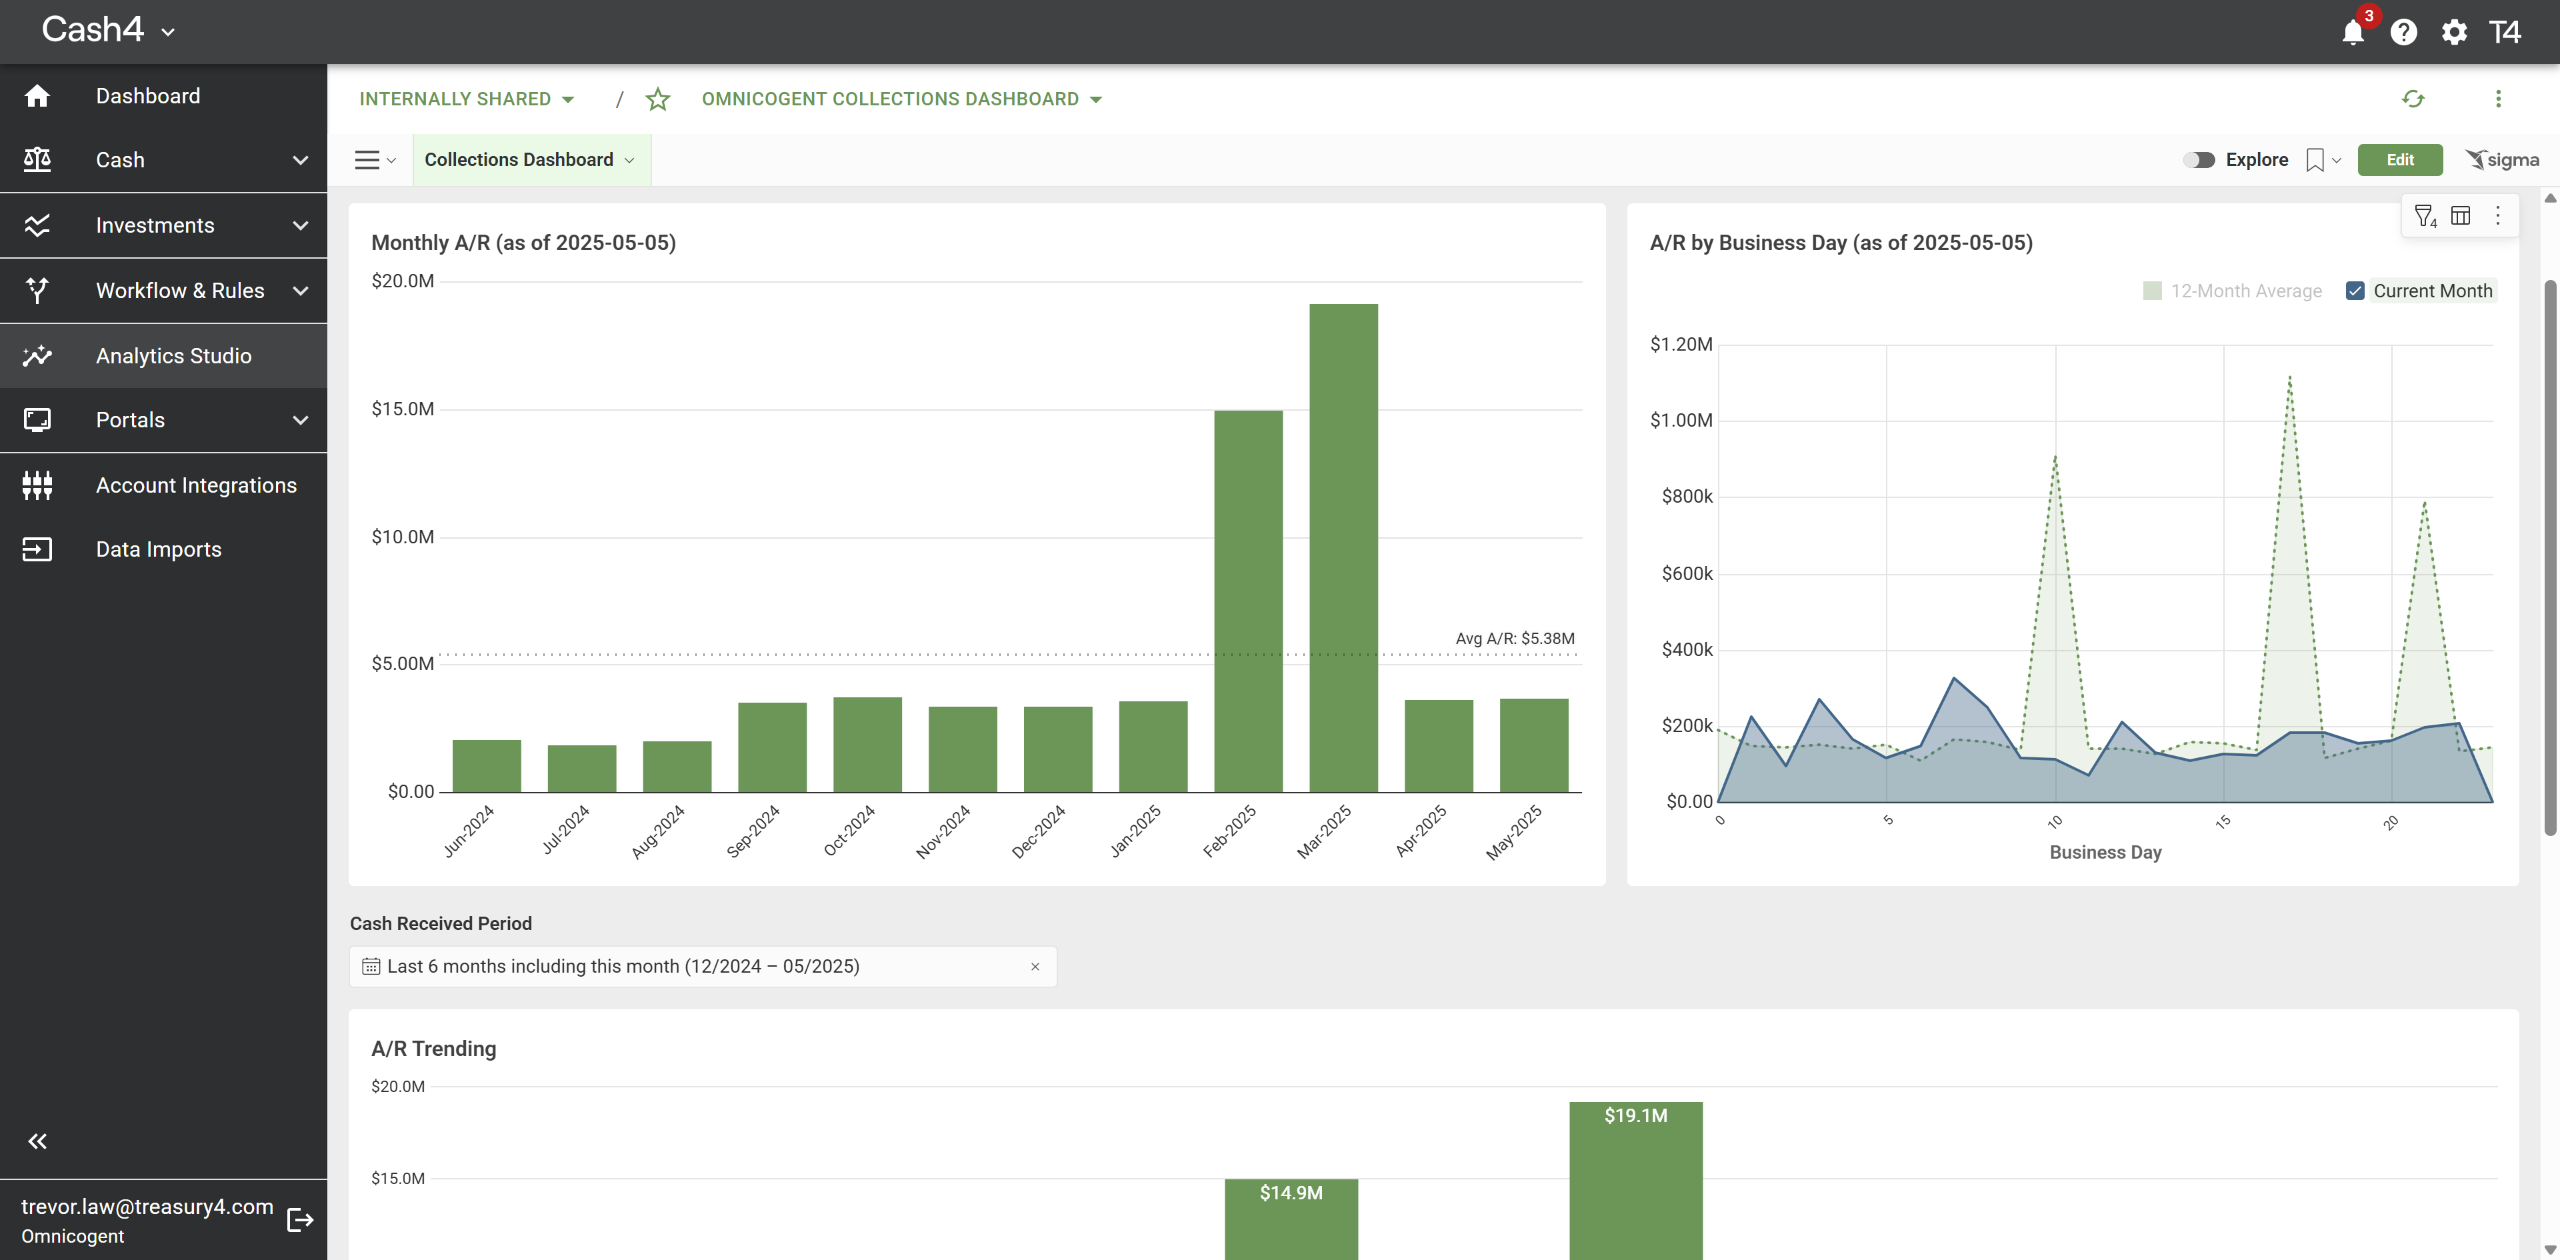Clear the Cash Received Period filter

(1035, 967)
